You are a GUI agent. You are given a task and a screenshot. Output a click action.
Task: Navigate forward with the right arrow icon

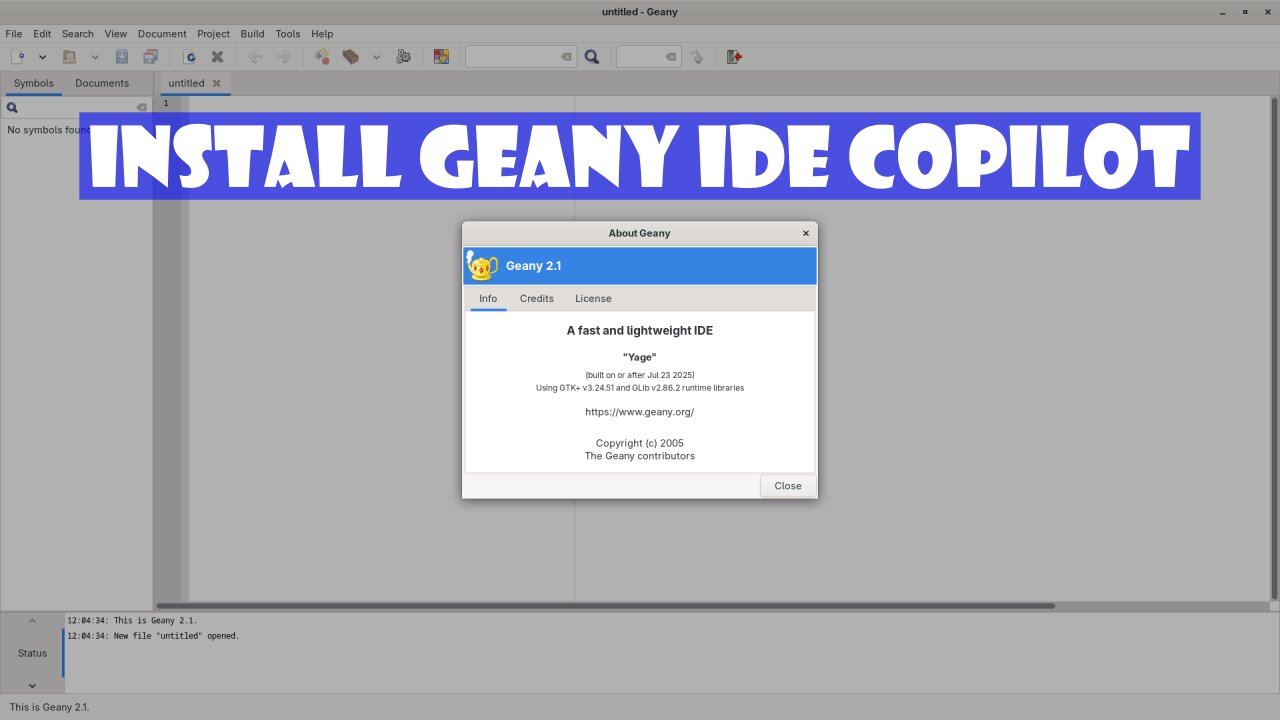pos(284,57)
